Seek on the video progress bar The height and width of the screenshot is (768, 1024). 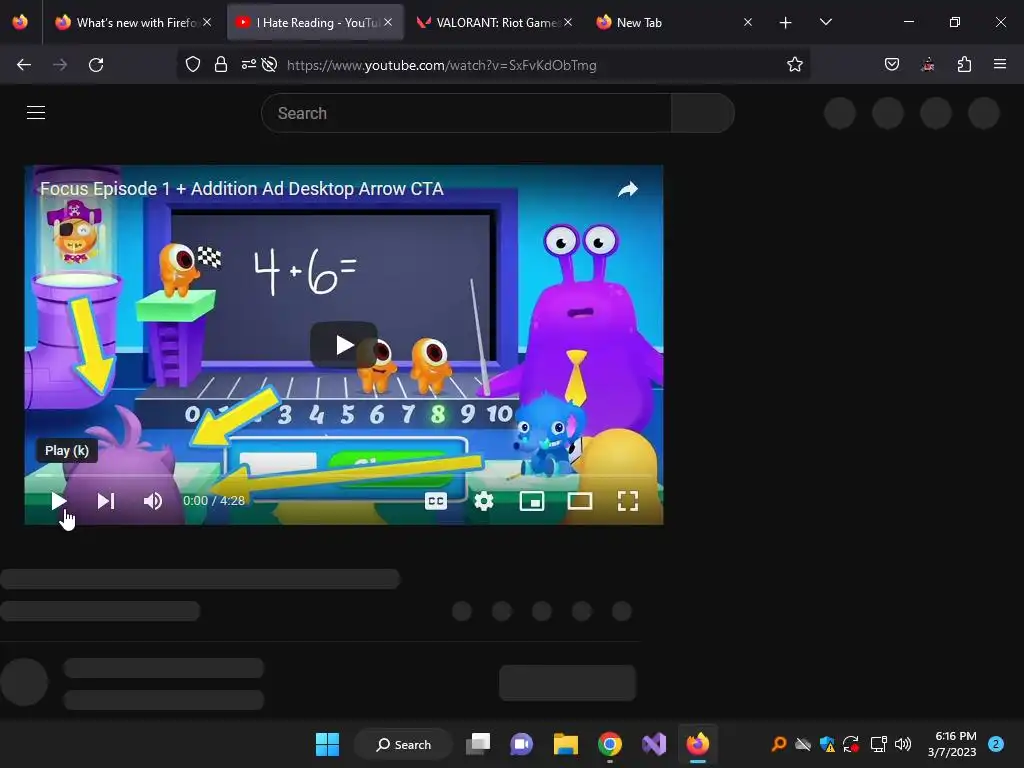point(344,476)
